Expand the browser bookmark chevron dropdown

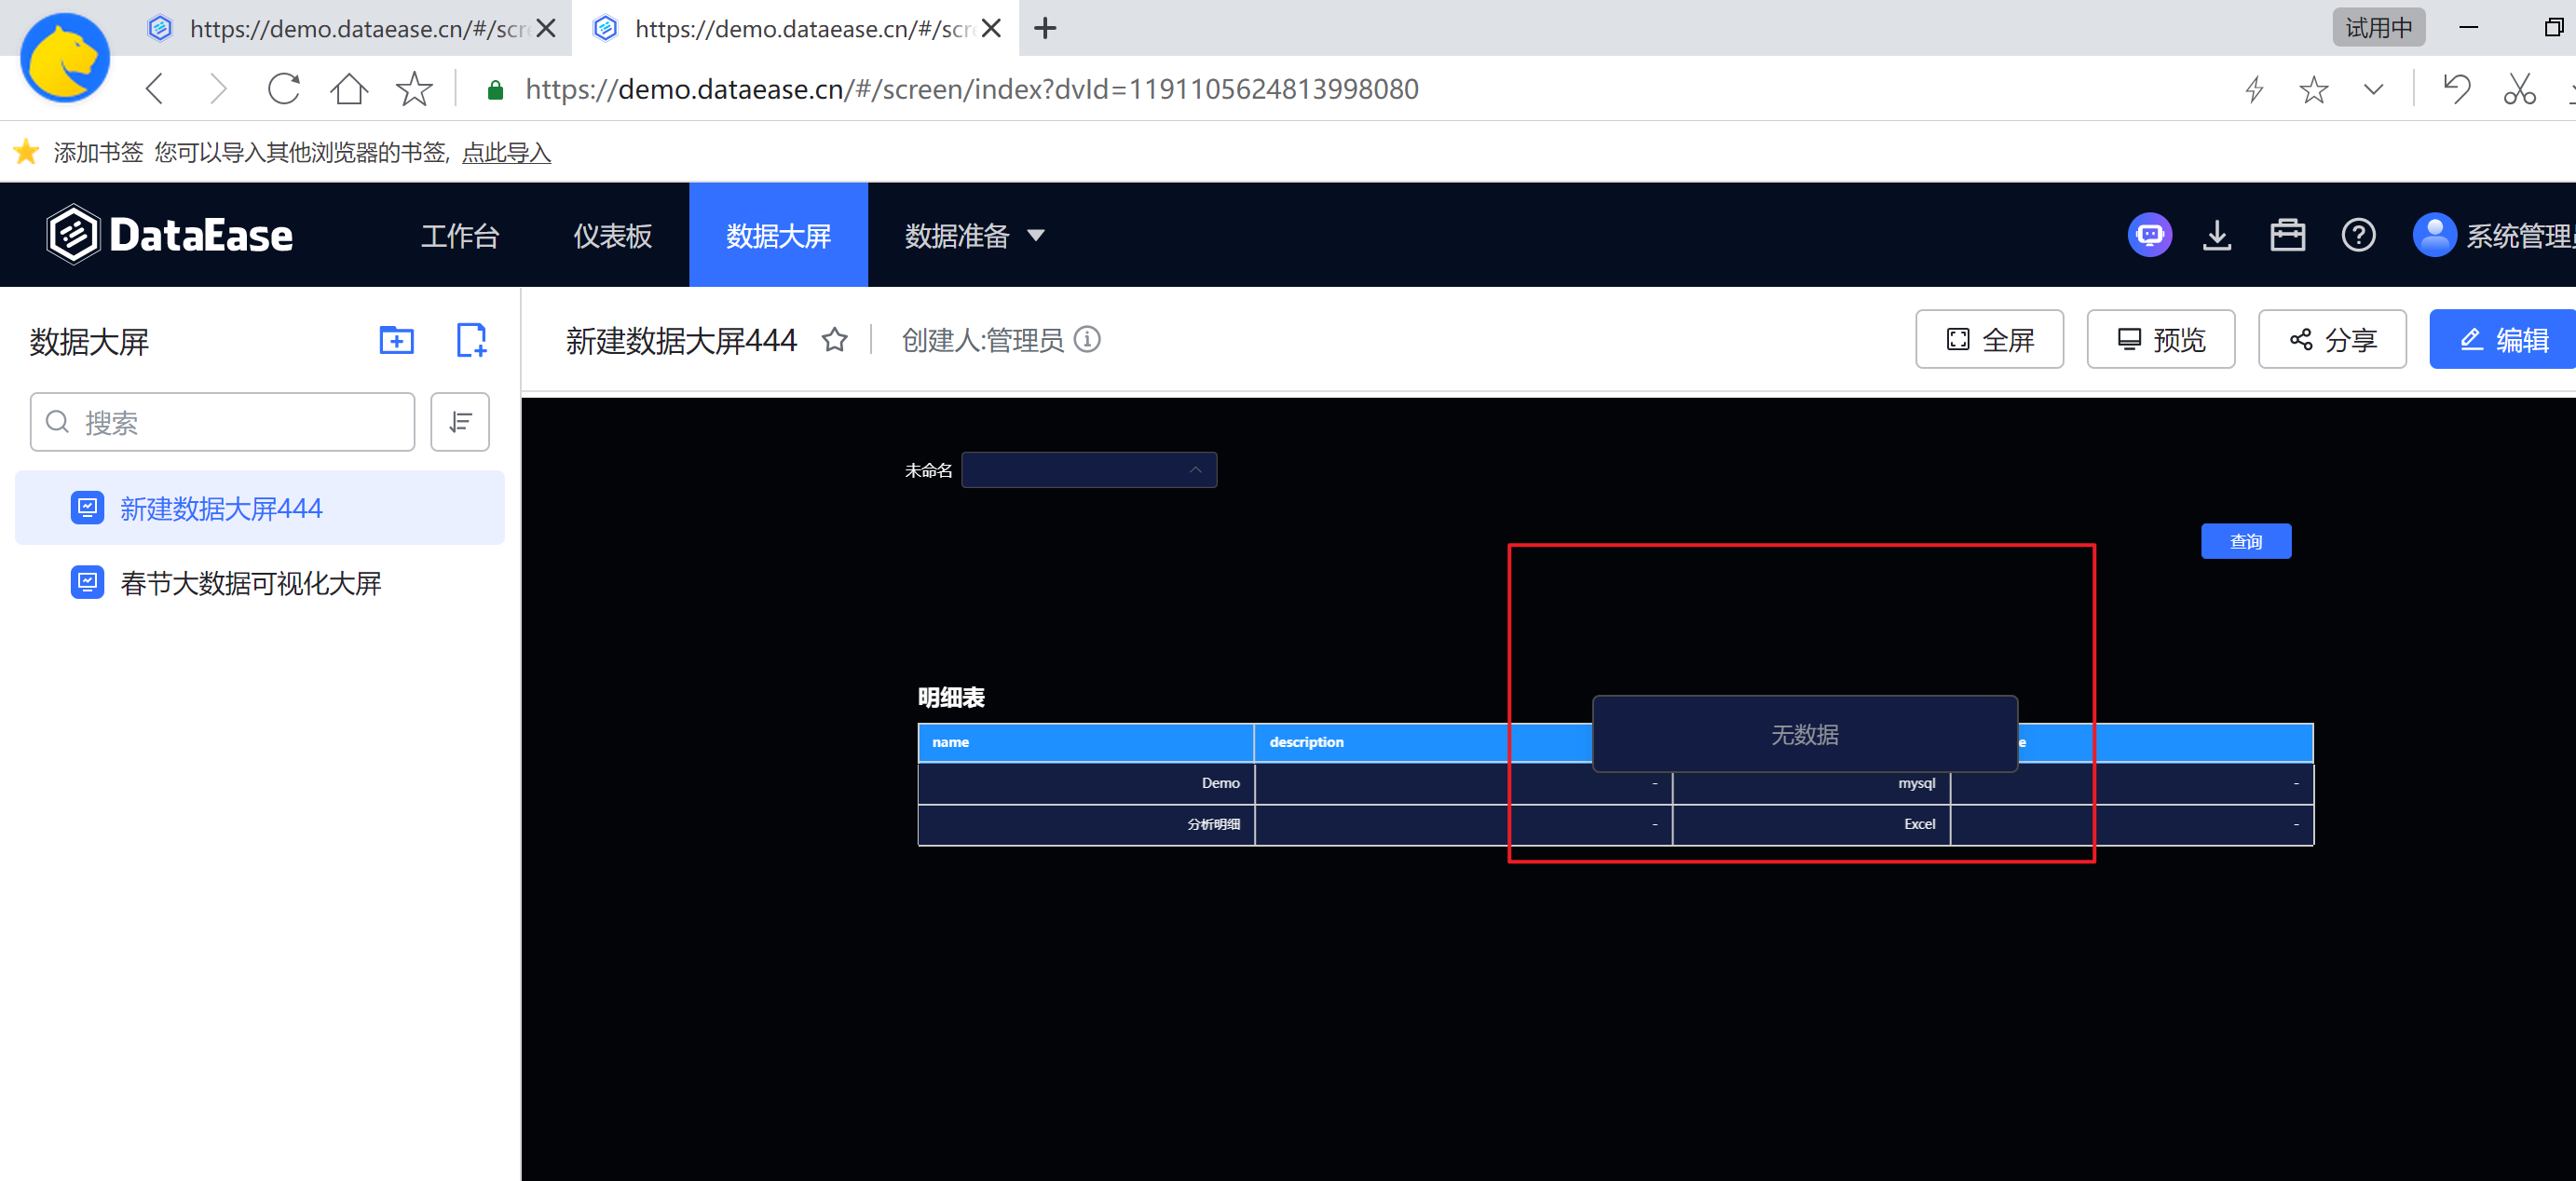click(2373, 89)
